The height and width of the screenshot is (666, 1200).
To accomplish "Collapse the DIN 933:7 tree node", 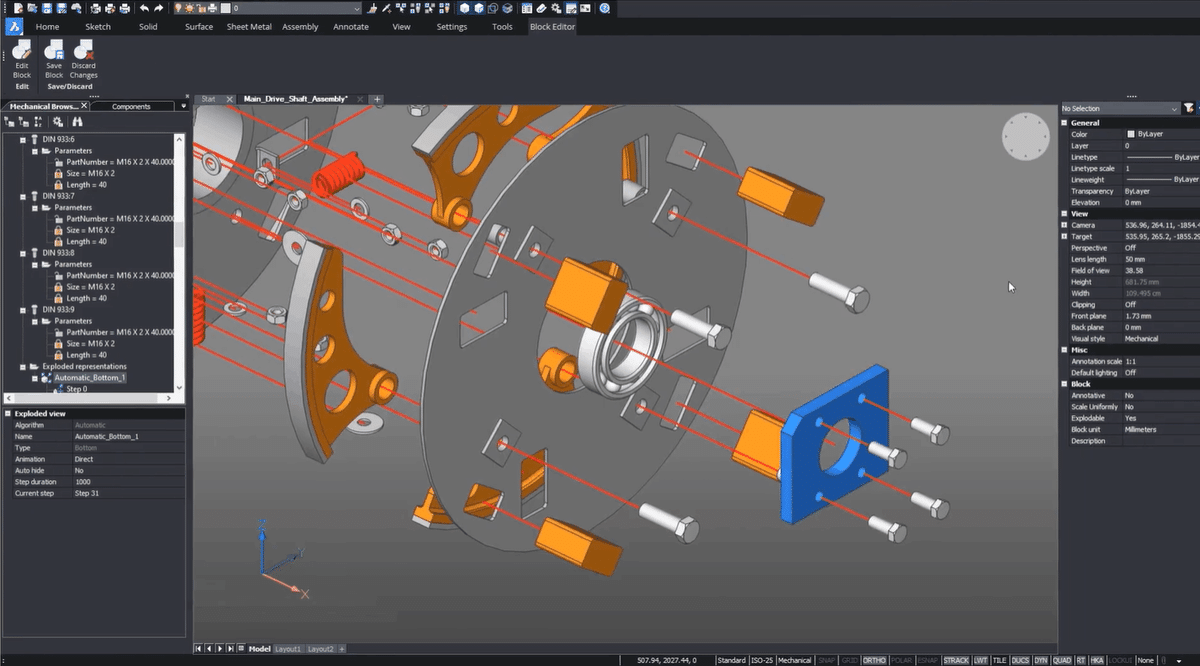I will (x=24, y=196).
